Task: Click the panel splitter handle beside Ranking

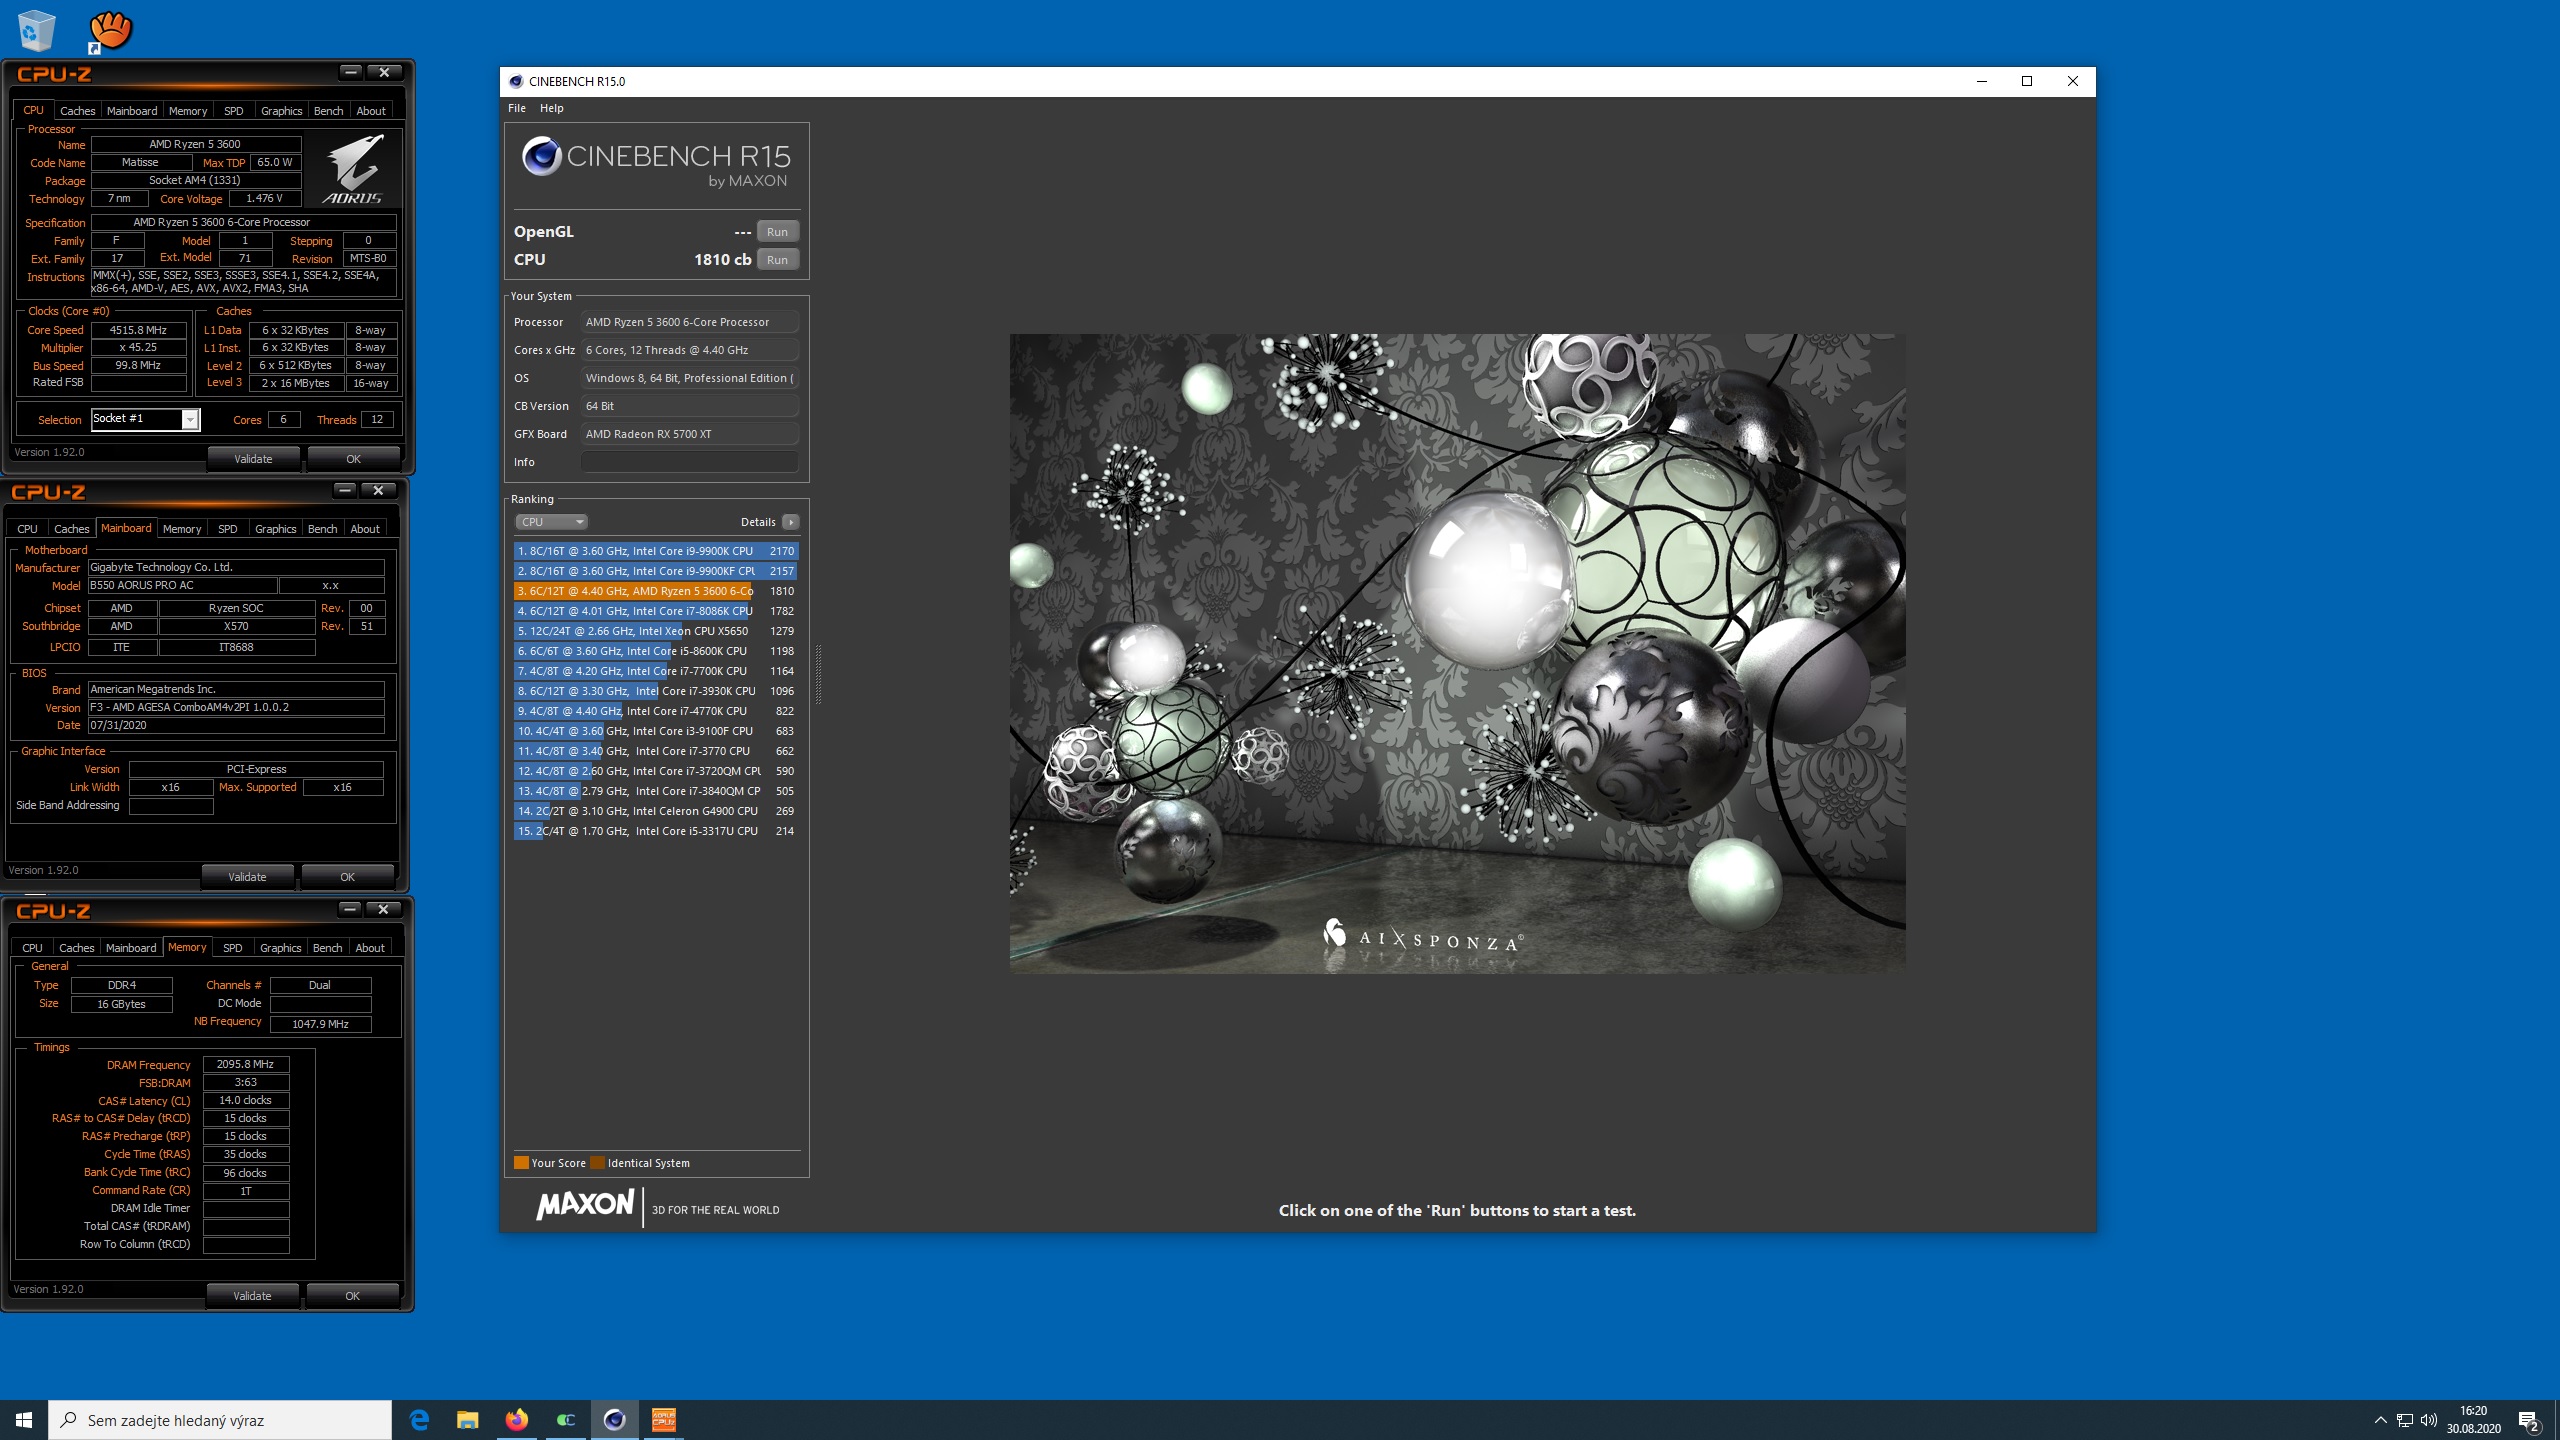Action: [x=819, y=675]
